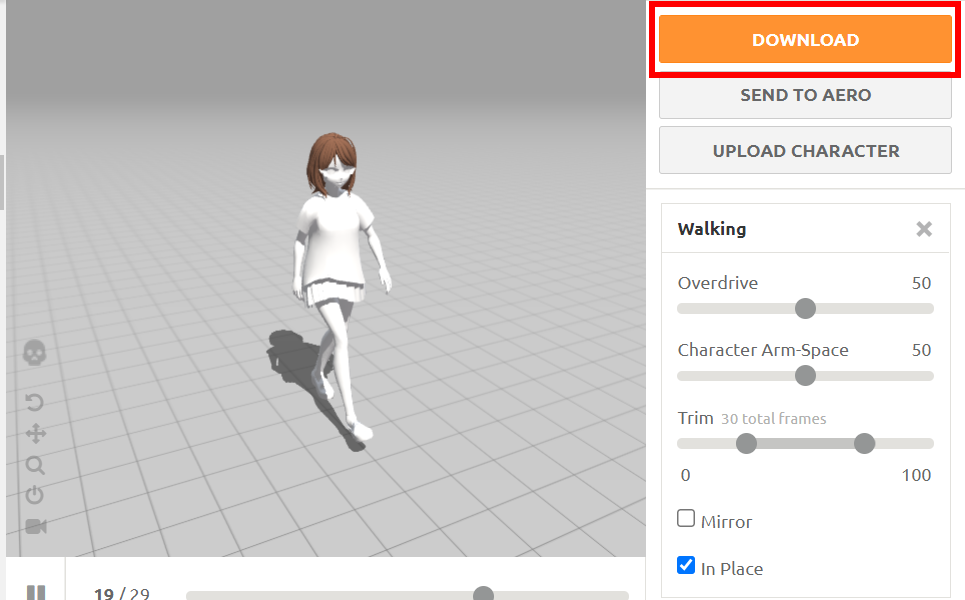Click the rotate reset arrow icon
965x600 pixels.
35,402
